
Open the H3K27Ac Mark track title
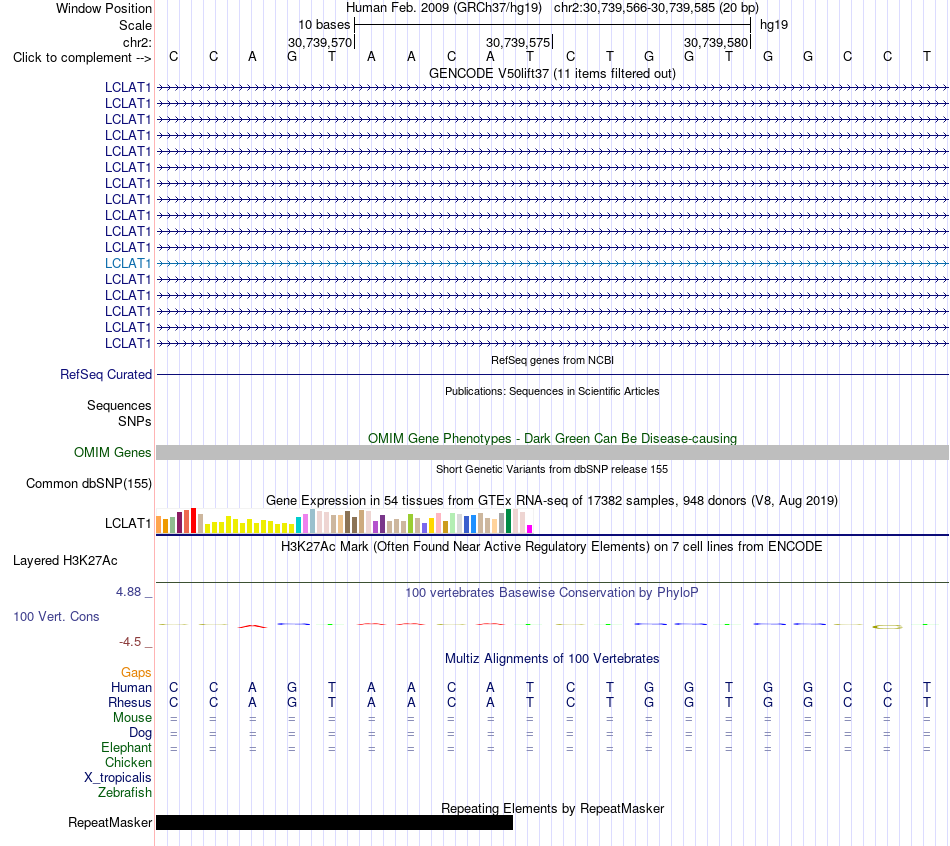click(552, 547)
